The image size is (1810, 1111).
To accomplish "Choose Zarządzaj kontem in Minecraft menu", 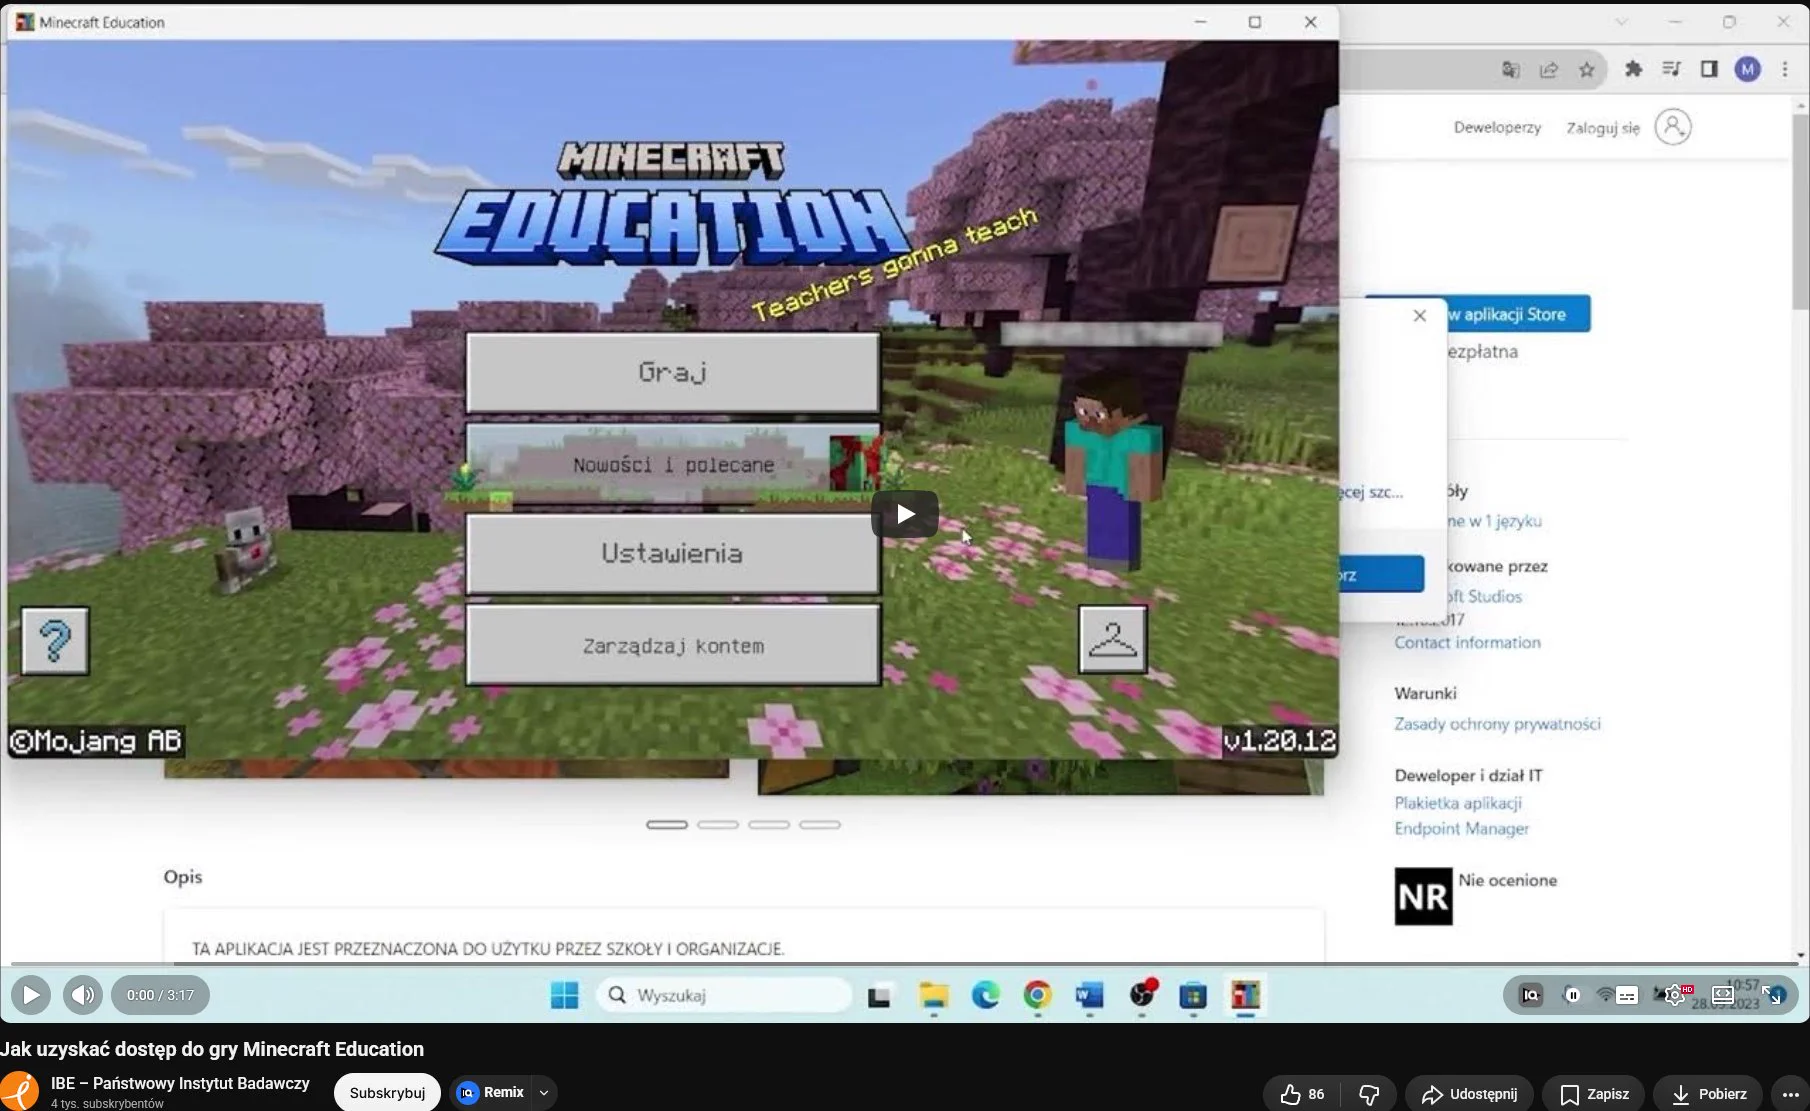I will click(673, 646).
